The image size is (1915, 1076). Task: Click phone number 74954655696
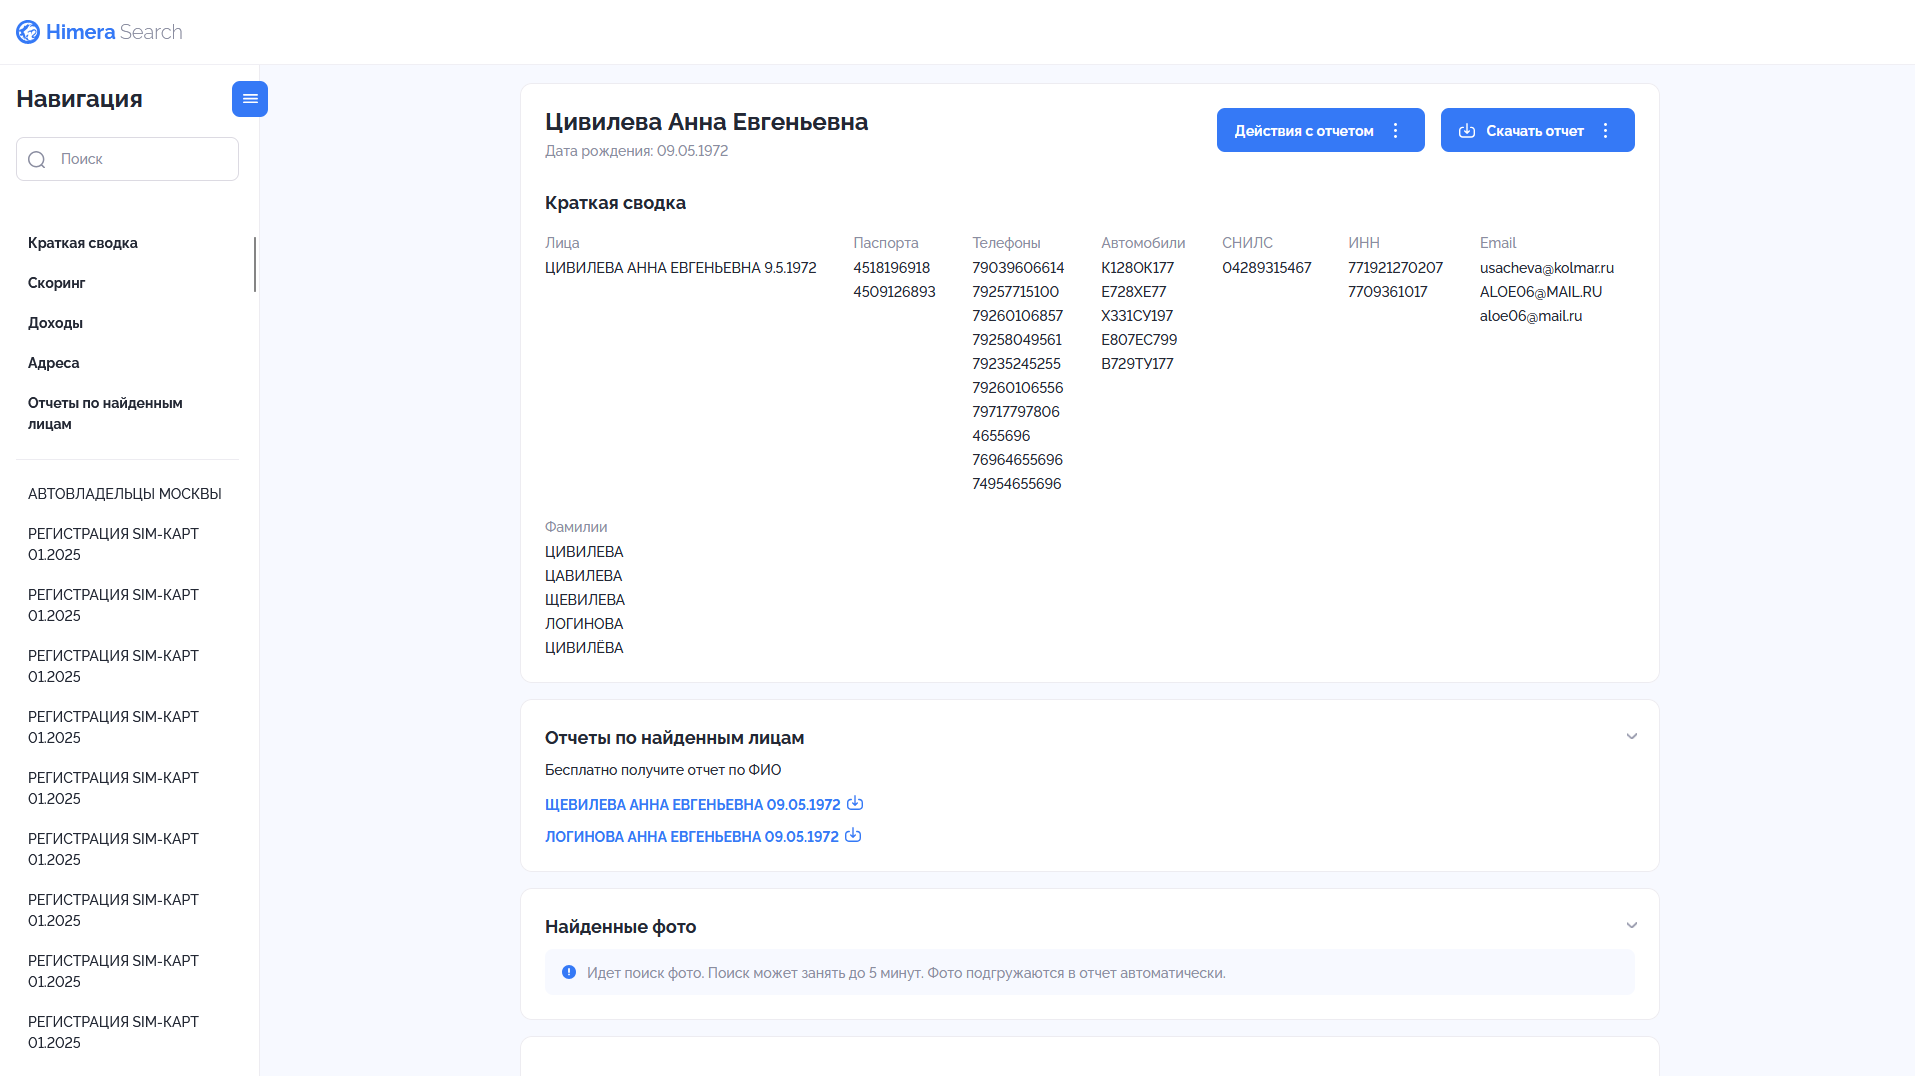(x=1017, y=484)
